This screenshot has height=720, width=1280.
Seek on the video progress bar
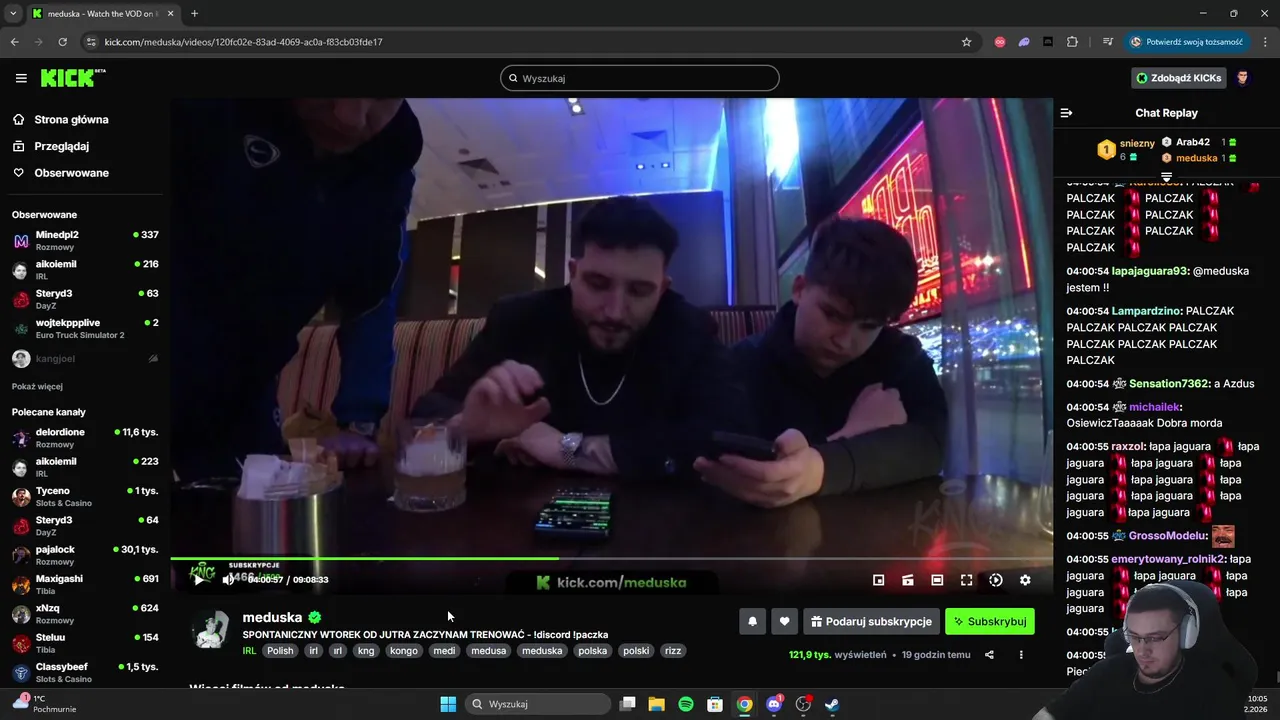(611, 558)
